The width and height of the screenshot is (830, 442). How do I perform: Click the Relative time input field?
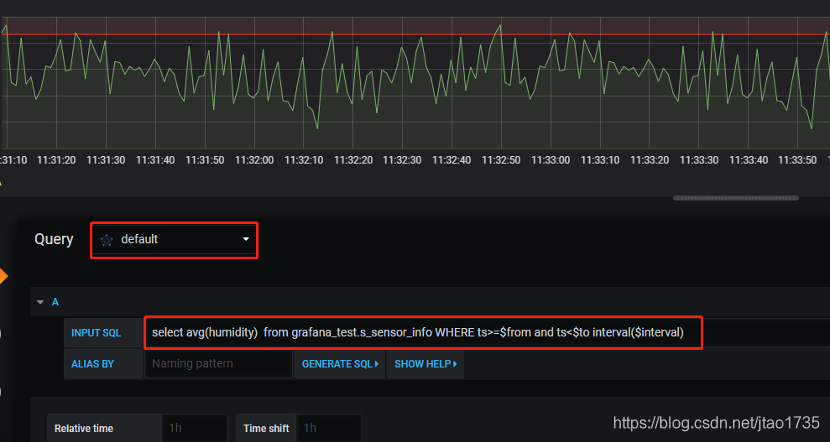(194, 428)
